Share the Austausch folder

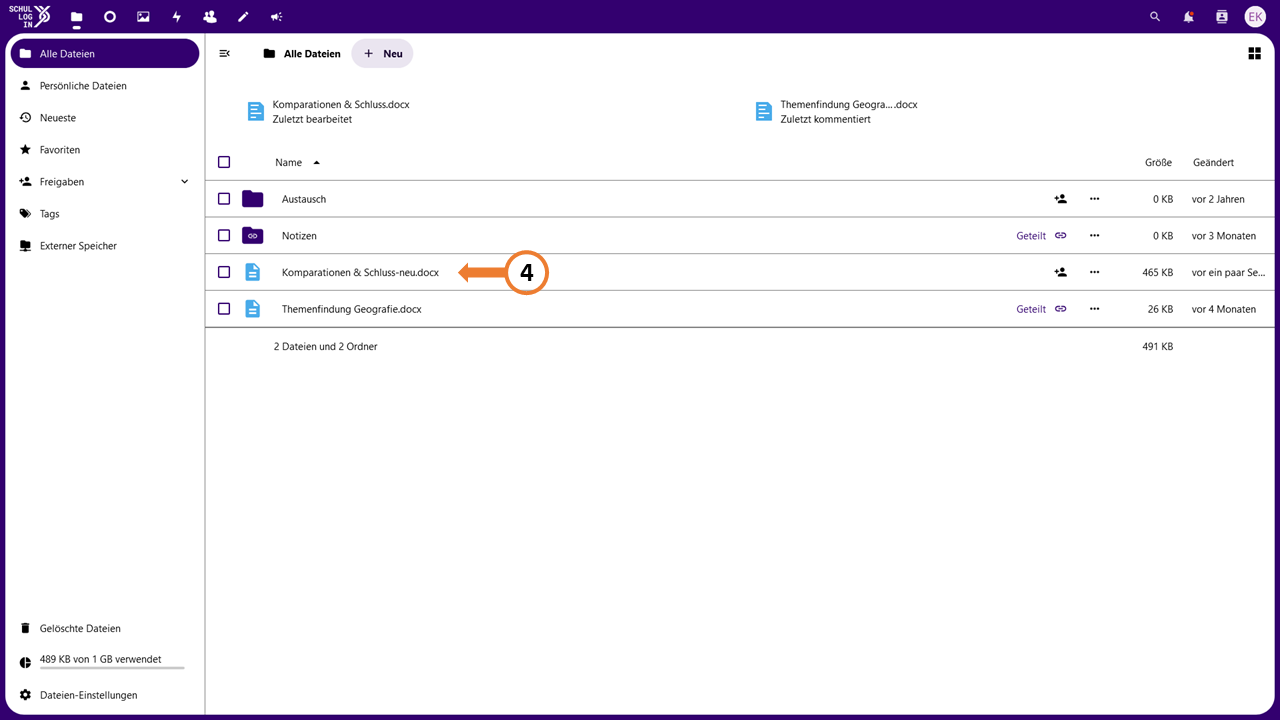click(x=1061, y=199)
